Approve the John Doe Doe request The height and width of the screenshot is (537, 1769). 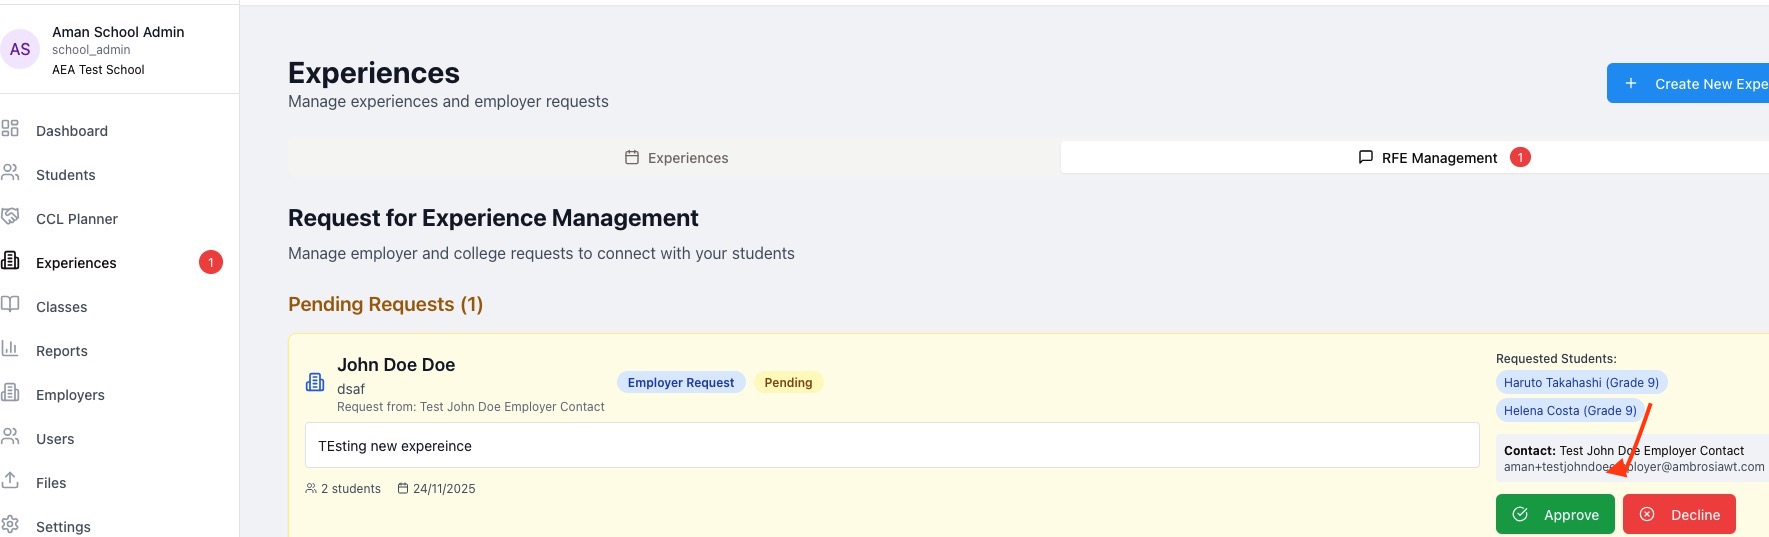[1554, 515]
